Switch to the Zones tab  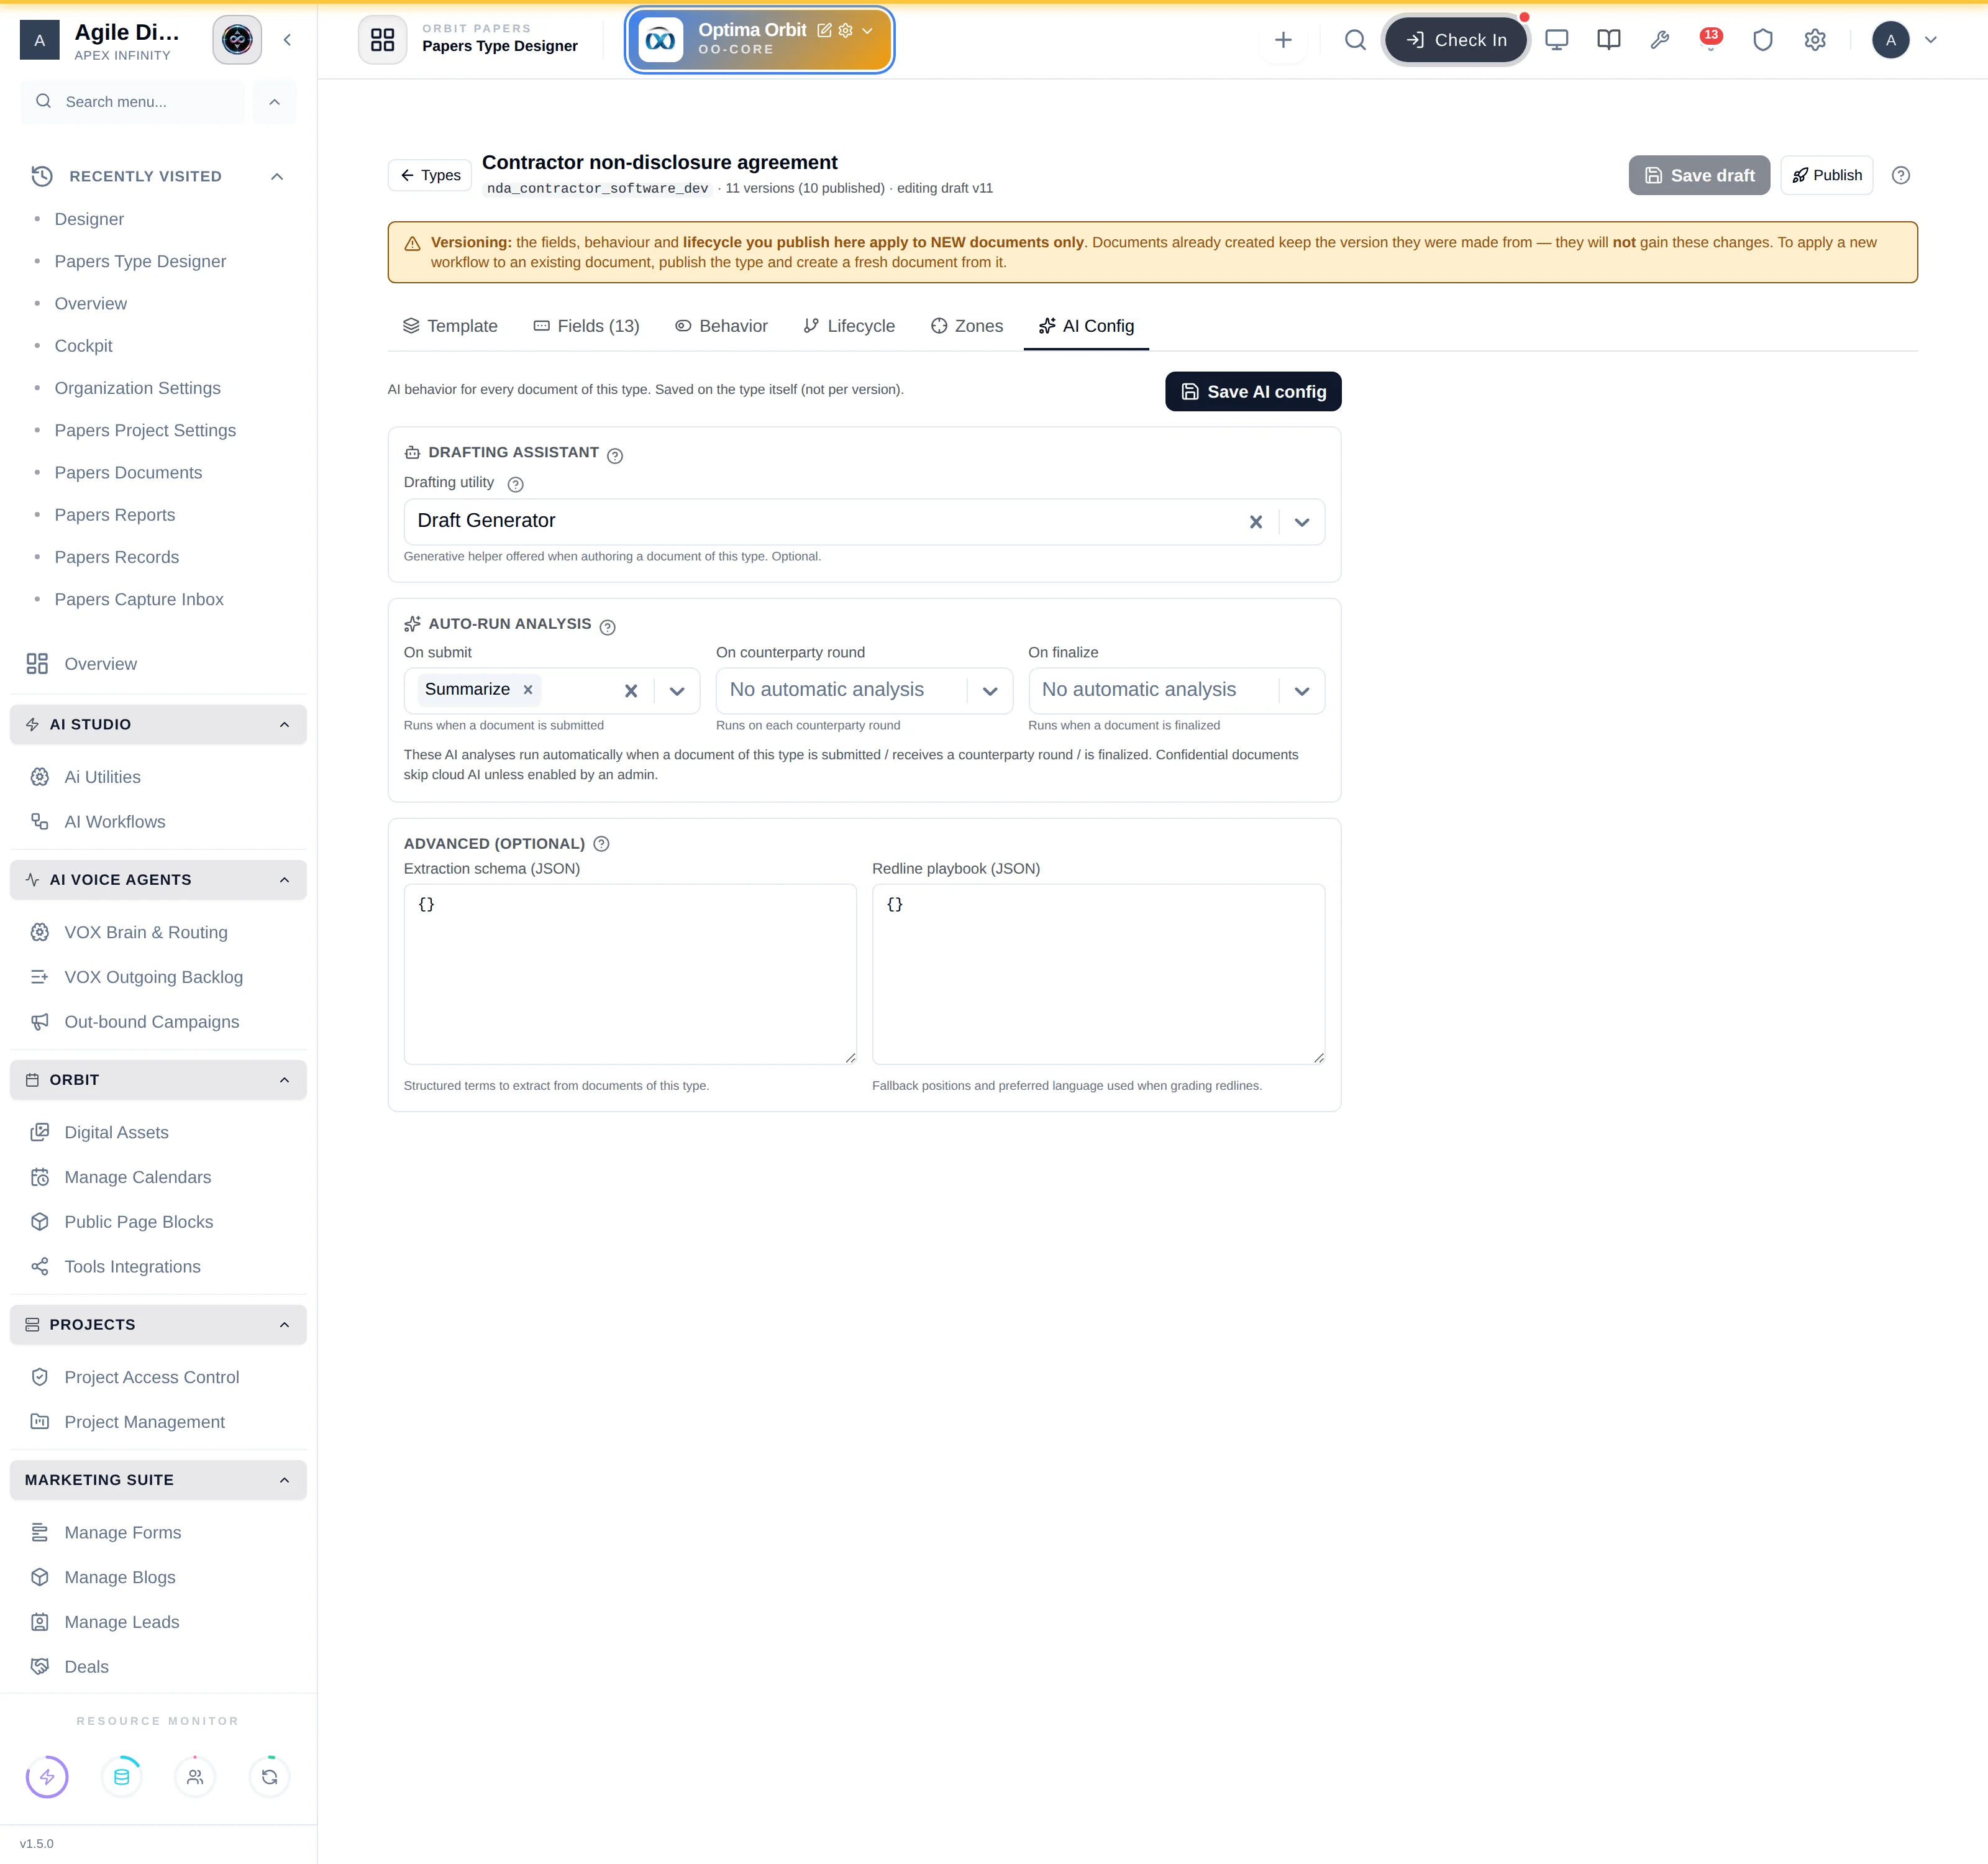tap(967, 326)
